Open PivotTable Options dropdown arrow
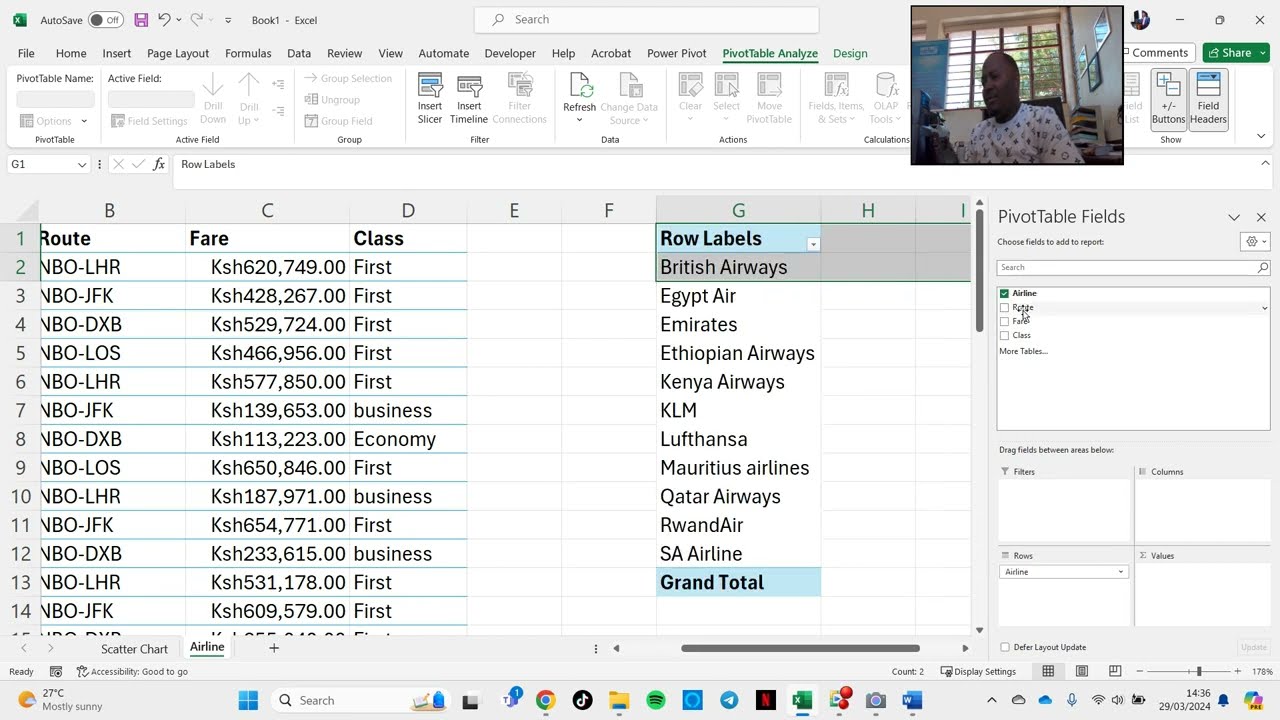 point(84,121)
